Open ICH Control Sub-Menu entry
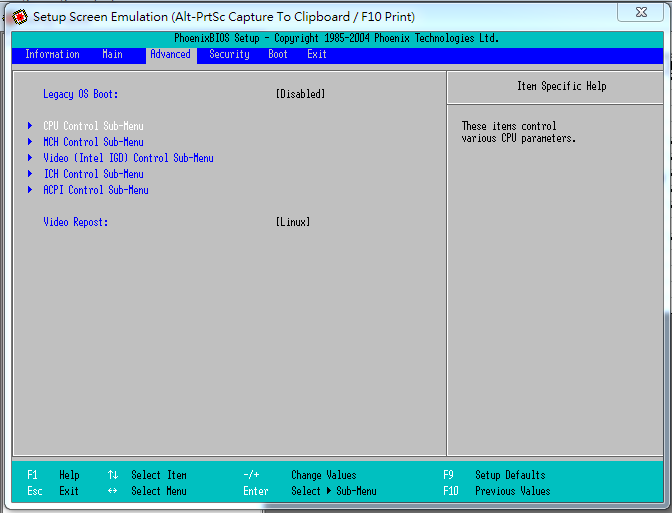672x513 pixels. 93,174
